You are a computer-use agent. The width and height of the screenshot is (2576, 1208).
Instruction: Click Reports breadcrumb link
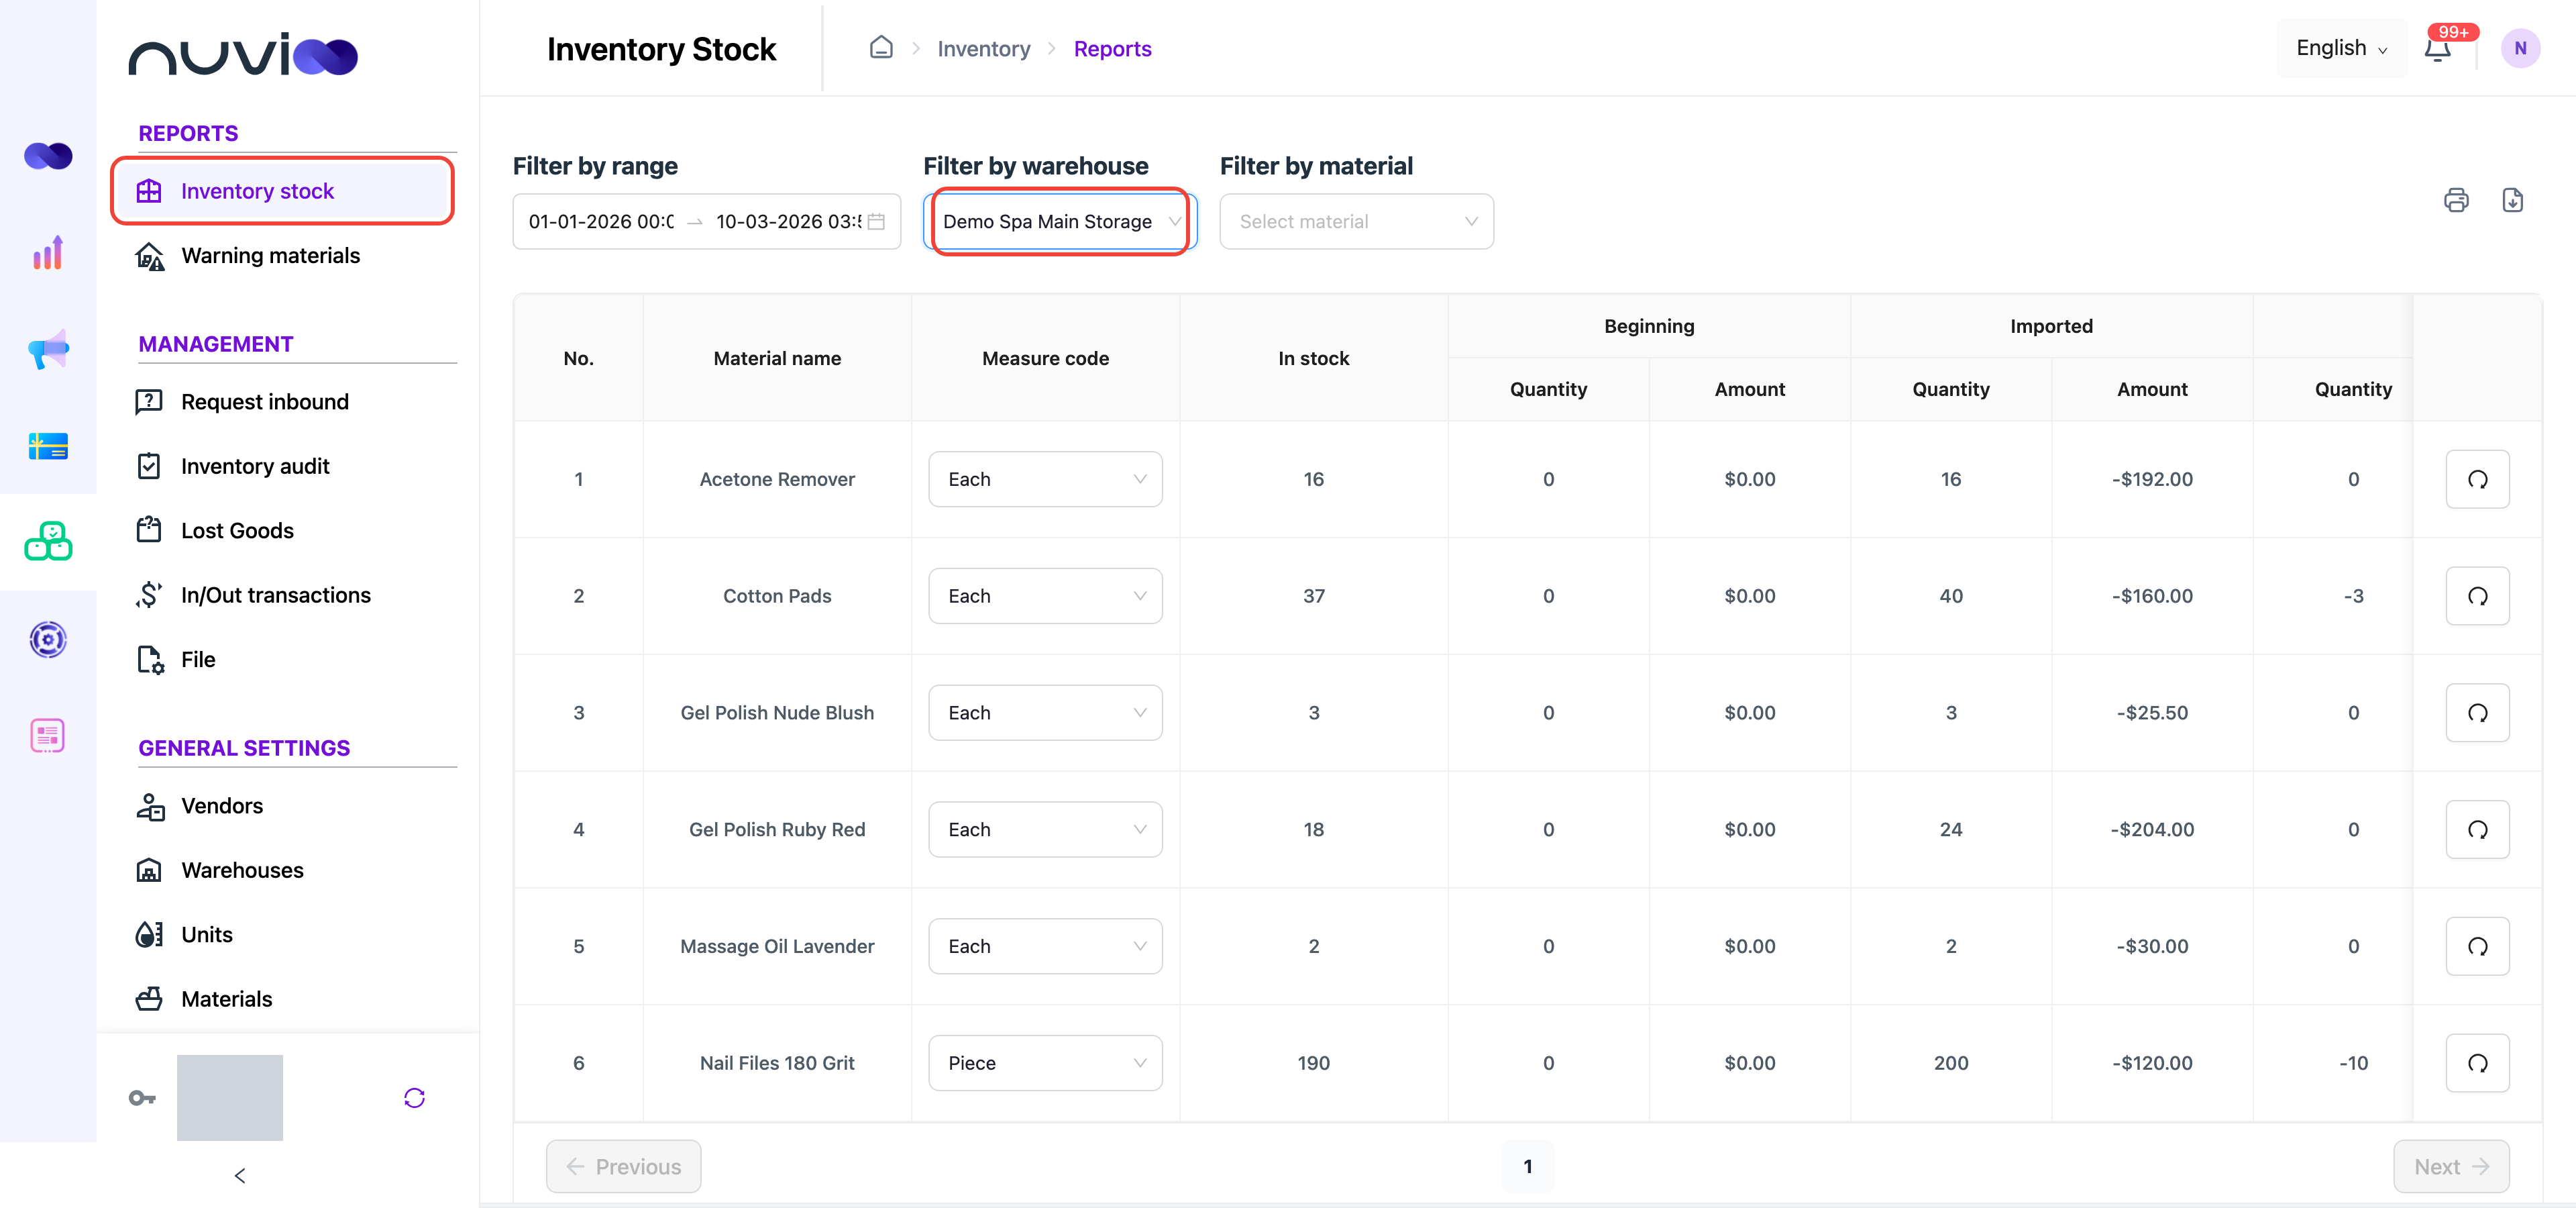point(1112,48)
